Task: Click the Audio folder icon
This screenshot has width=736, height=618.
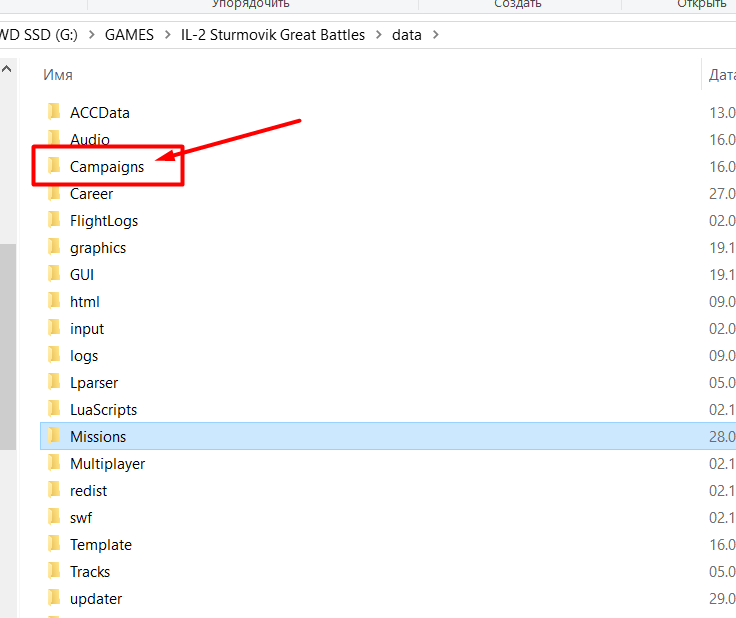Action: (54, 138)
